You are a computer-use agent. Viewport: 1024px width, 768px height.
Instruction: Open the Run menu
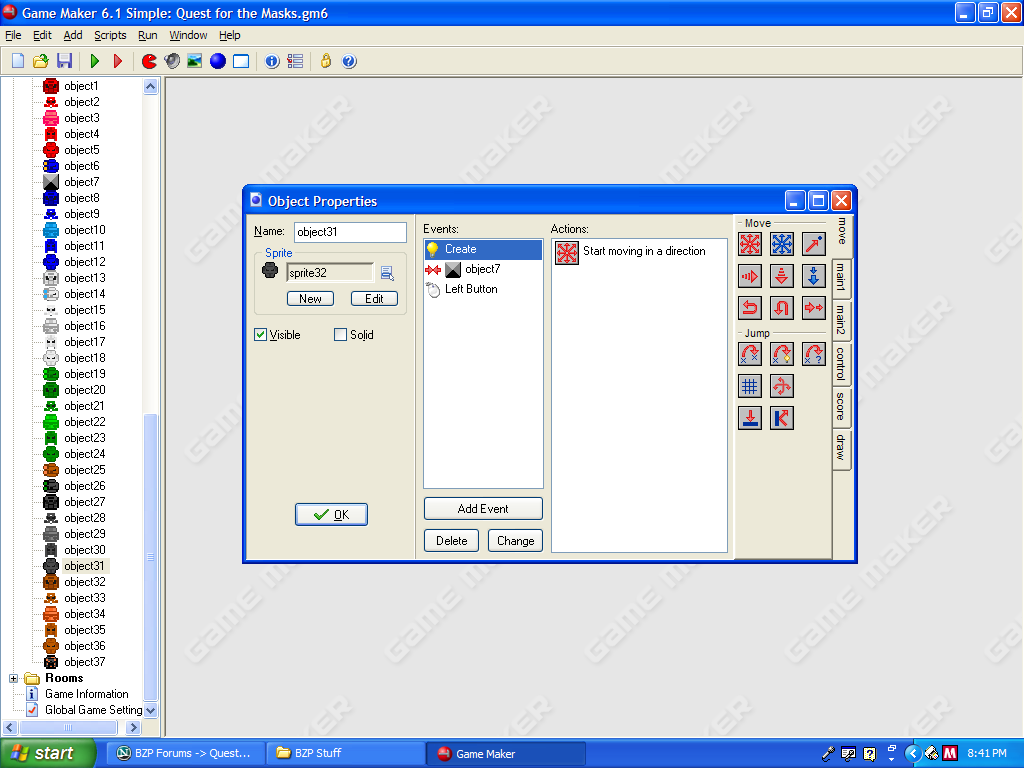coord(148,35)
